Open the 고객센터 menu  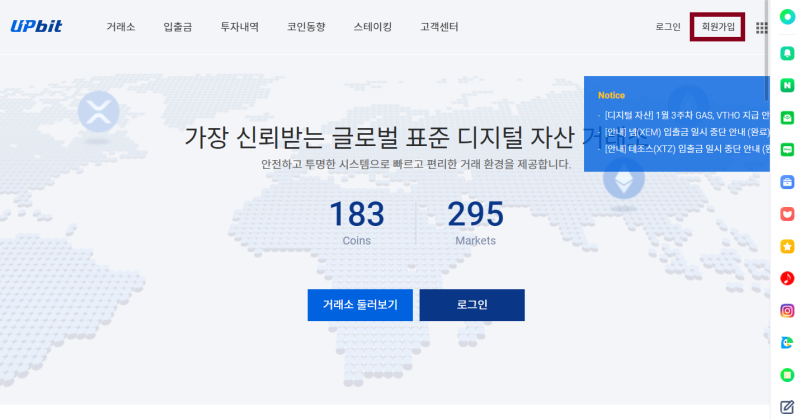[439, 27]
